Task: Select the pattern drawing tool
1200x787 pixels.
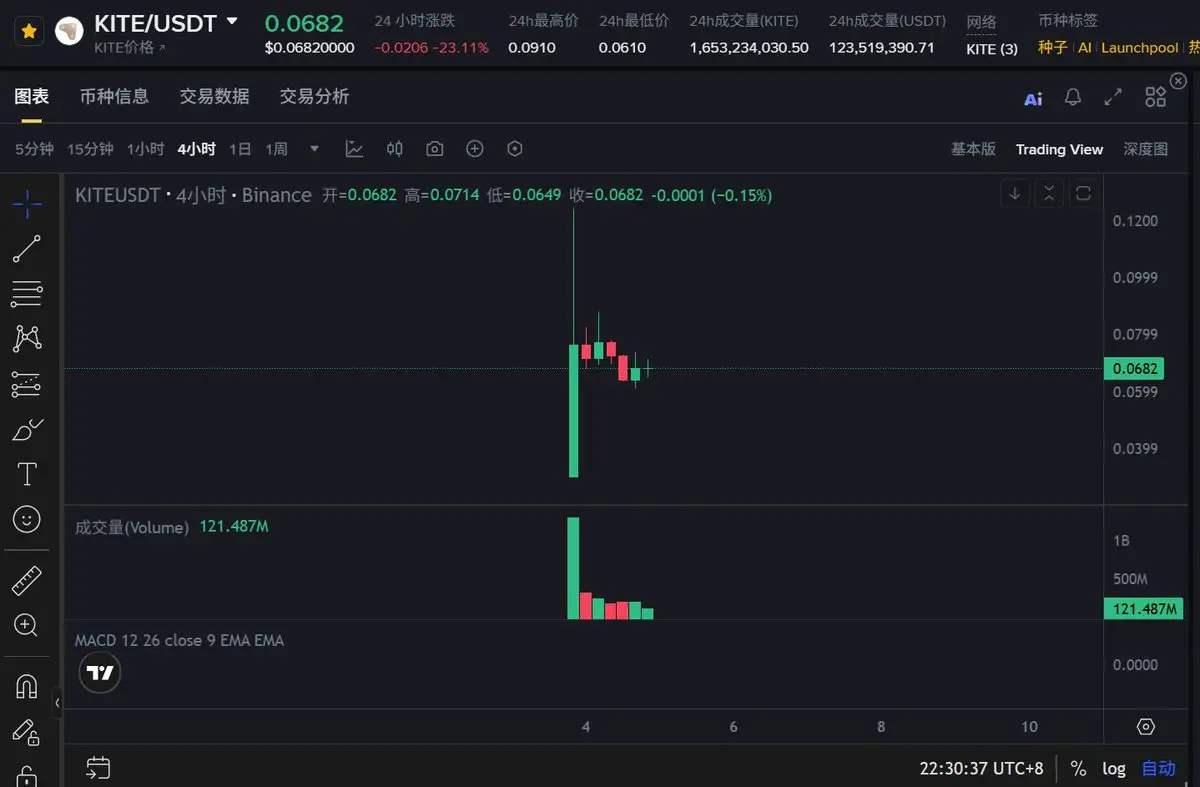Action: pyautogui.click(x=27, y=339)
